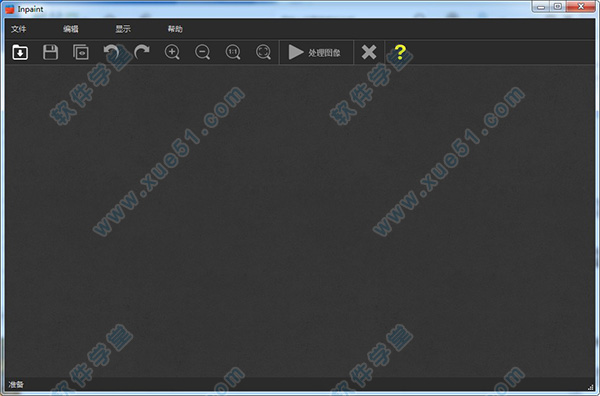Click the Inpaint app icon in title bar

click(10, 9)
